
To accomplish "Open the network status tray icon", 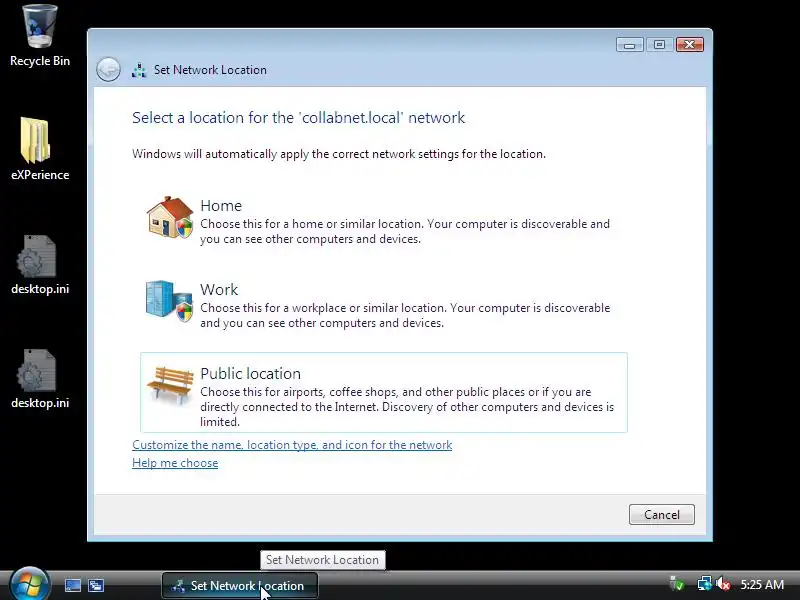I will point(704,584).
